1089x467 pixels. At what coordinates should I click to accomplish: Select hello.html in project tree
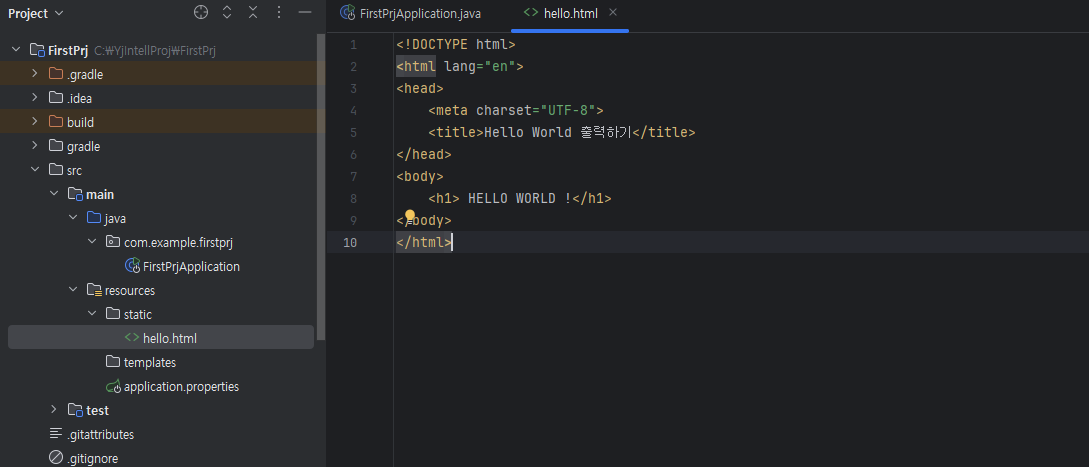(x=161, y=338)
